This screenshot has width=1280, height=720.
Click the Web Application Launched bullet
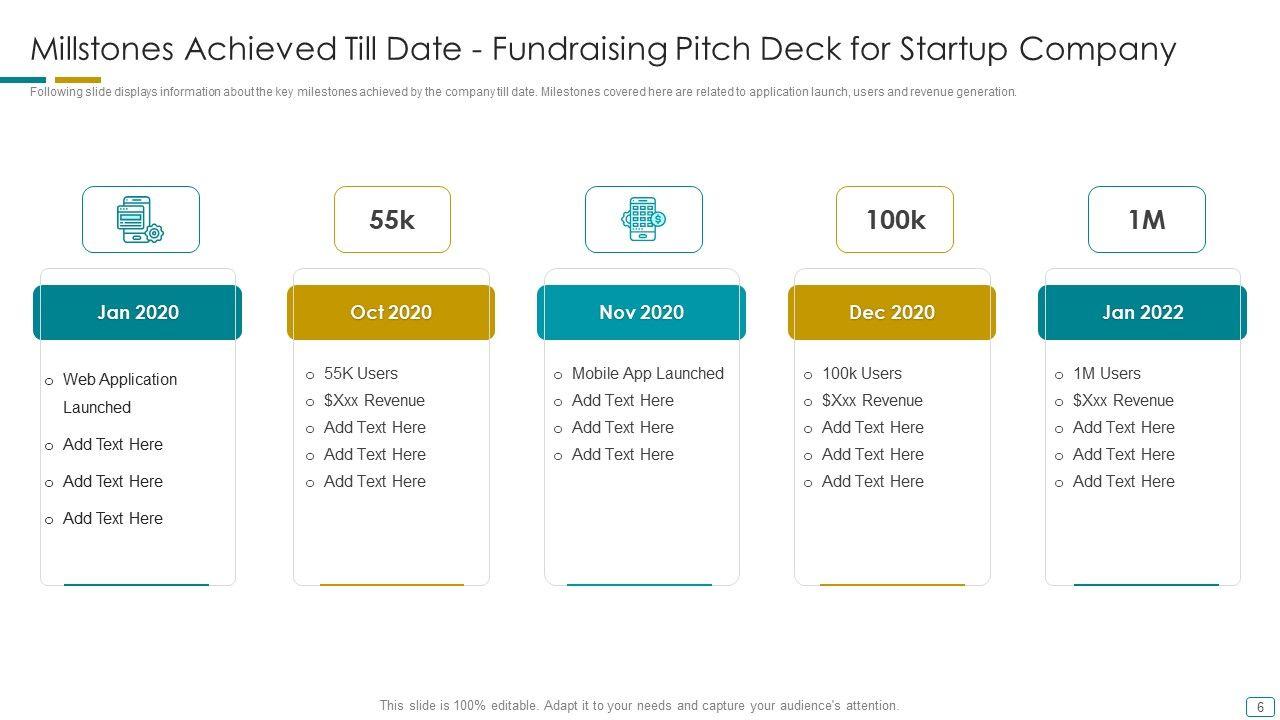(120, 393)
